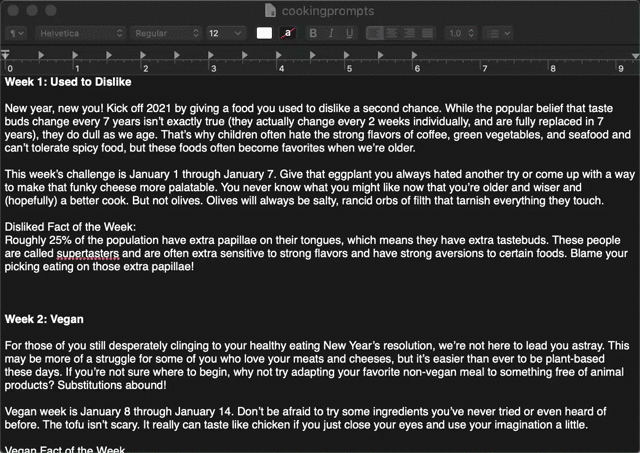Click the line 'Vegan Fact of the Week'
640x453 pixels.
pos(64,449)
